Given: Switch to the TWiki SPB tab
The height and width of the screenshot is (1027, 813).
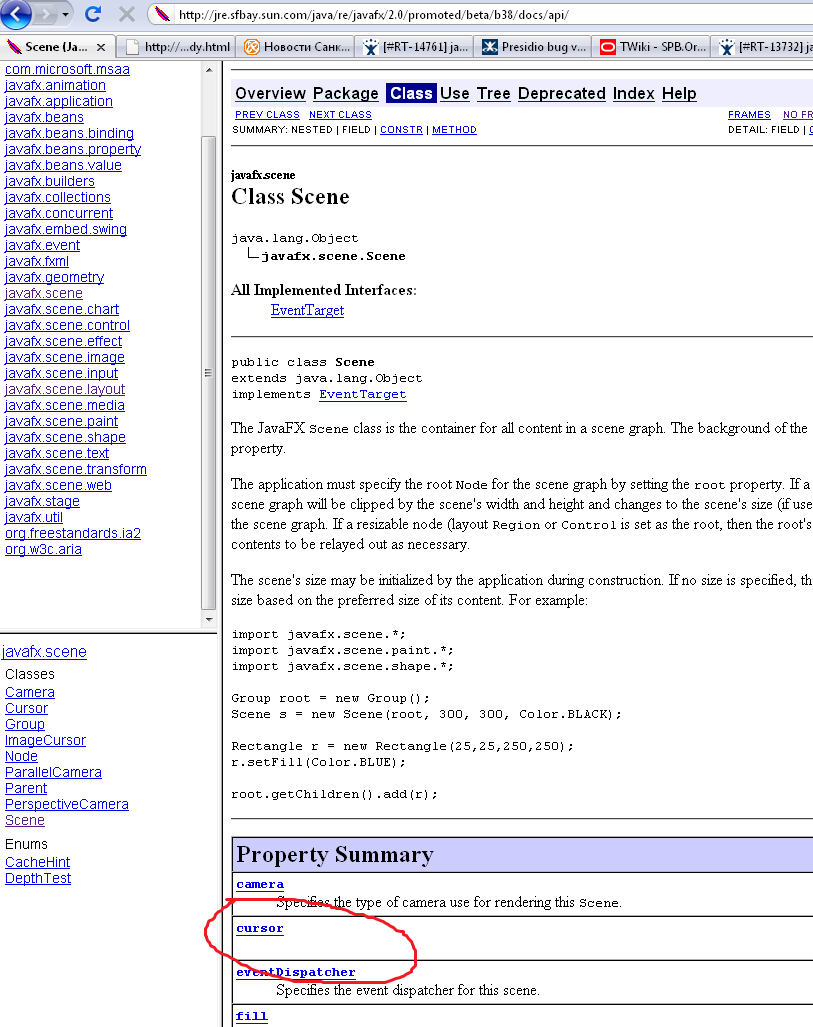Looking at the screenshot, I should pyautogui.click(x=653, y=46).
